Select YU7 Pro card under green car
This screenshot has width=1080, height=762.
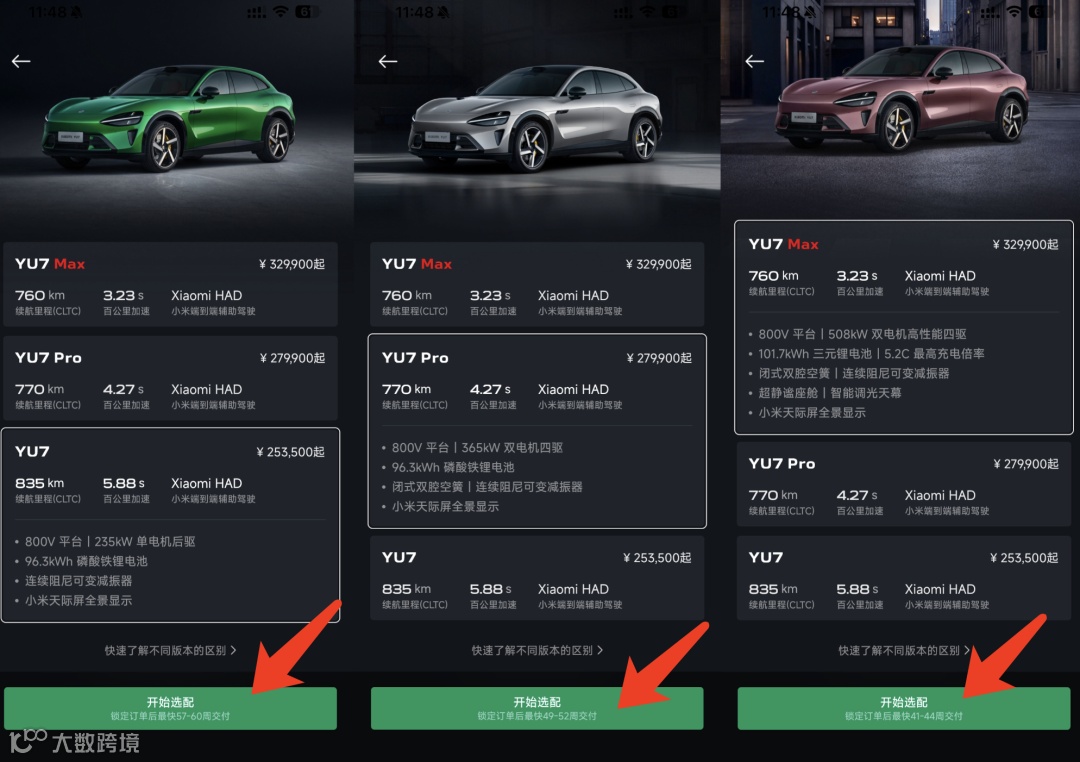[x=170, y=378]
